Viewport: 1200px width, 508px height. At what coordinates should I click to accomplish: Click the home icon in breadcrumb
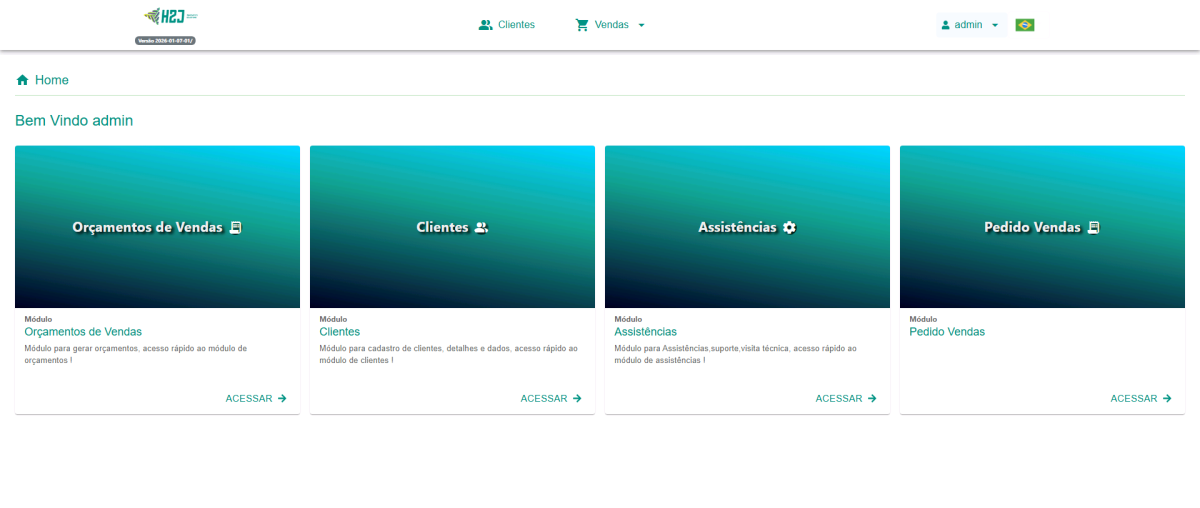pos(22,80)
